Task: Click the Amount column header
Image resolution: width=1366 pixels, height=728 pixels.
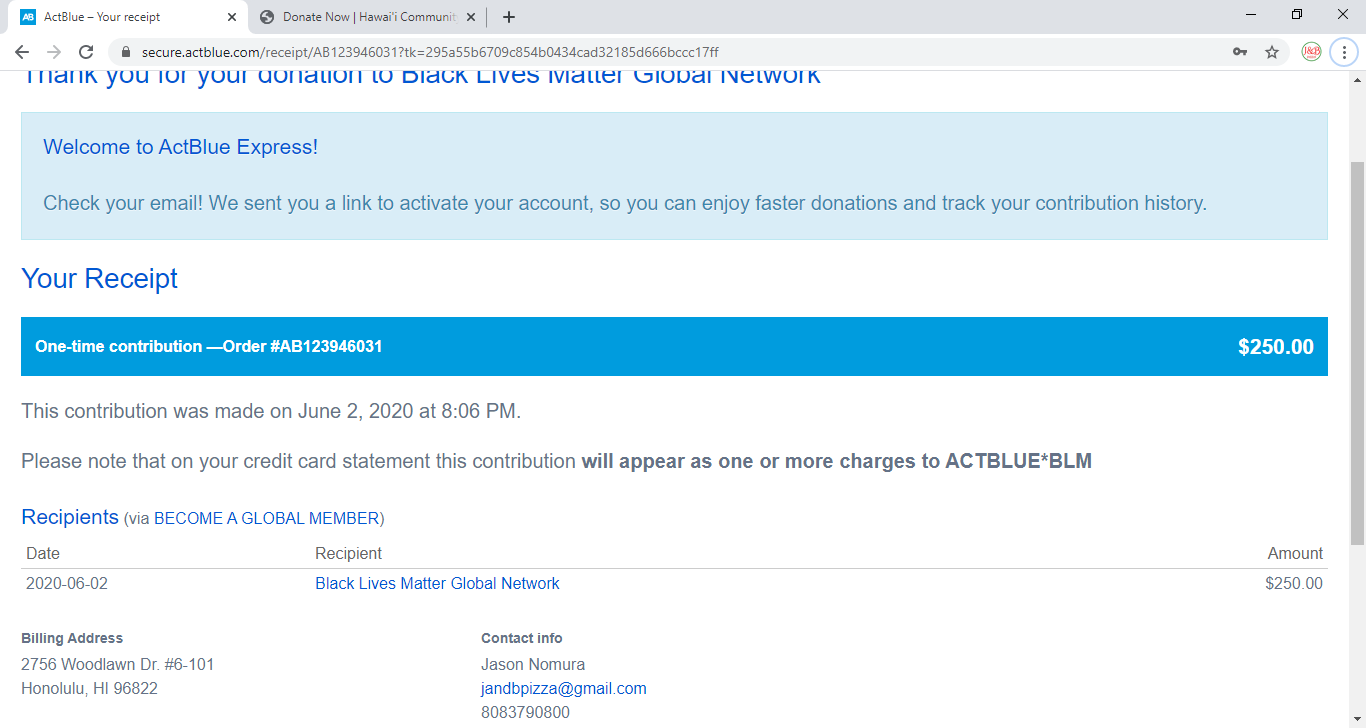Action: [x=1295, y=553]
